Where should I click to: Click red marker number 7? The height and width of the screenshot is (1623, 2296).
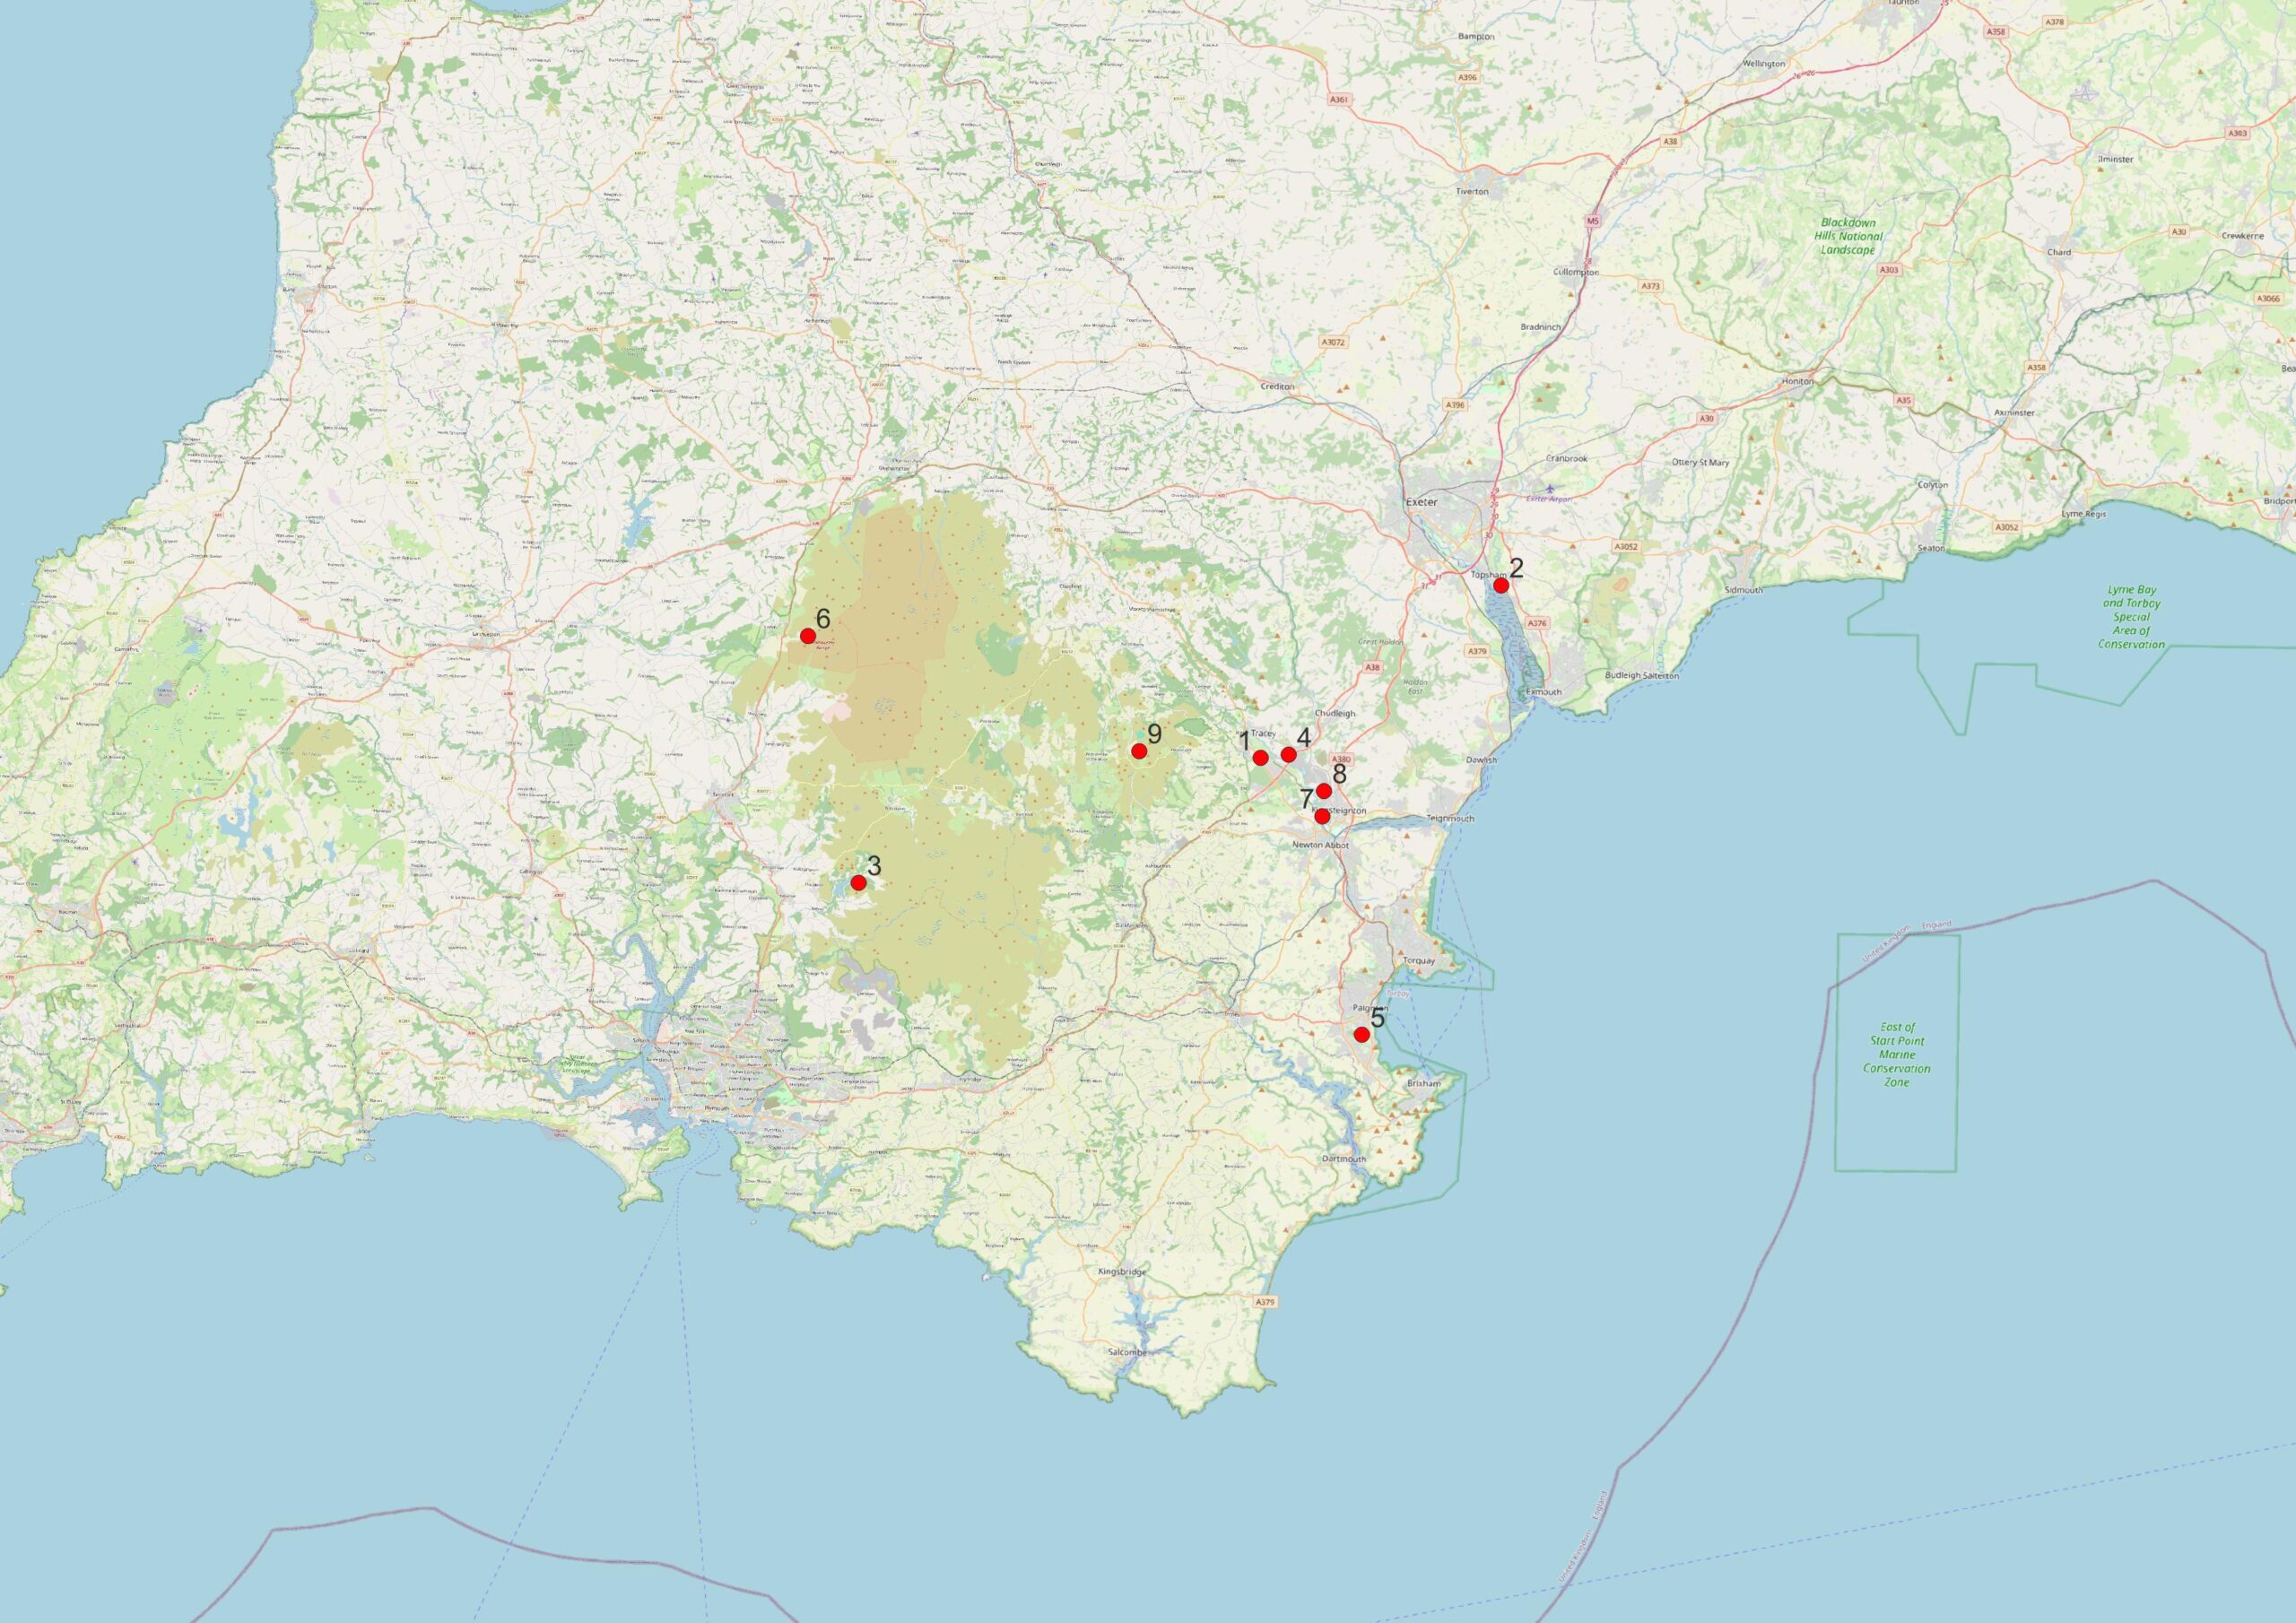1322,816
